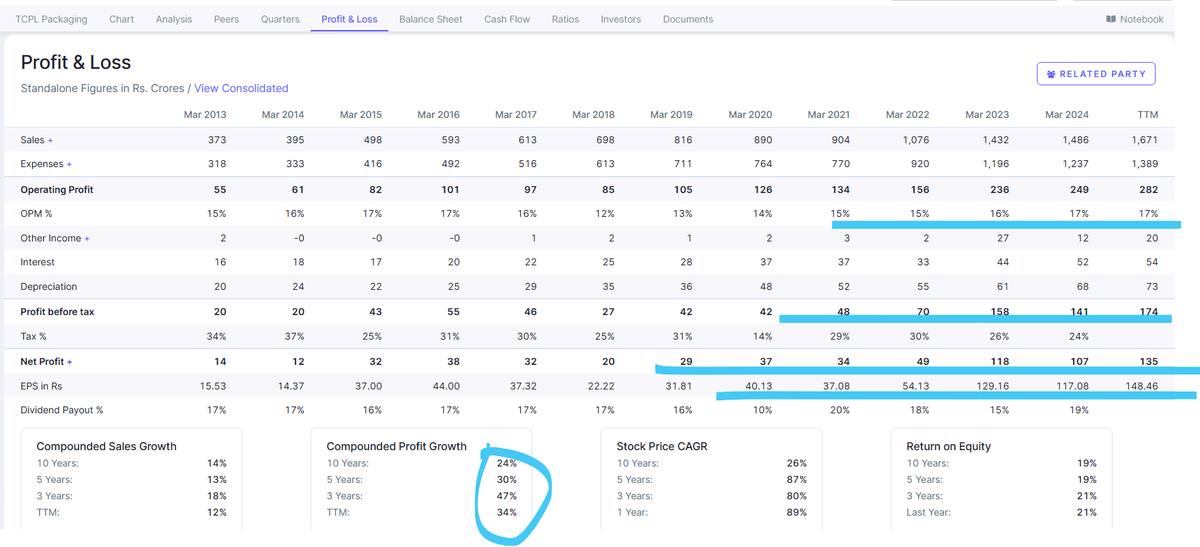Select Mar 2020 tax value 14%
Viewport: 1200px width, 547px height.
pyautogui.click(x=761, y=336)
